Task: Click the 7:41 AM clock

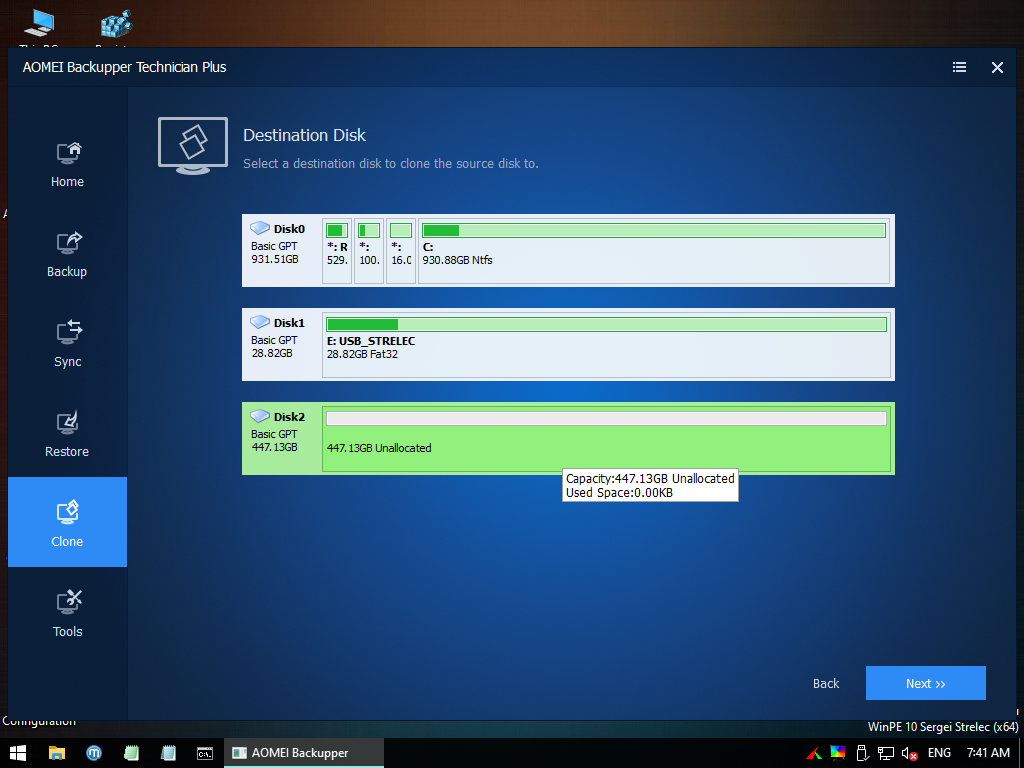Action: [x=988, y=753]
